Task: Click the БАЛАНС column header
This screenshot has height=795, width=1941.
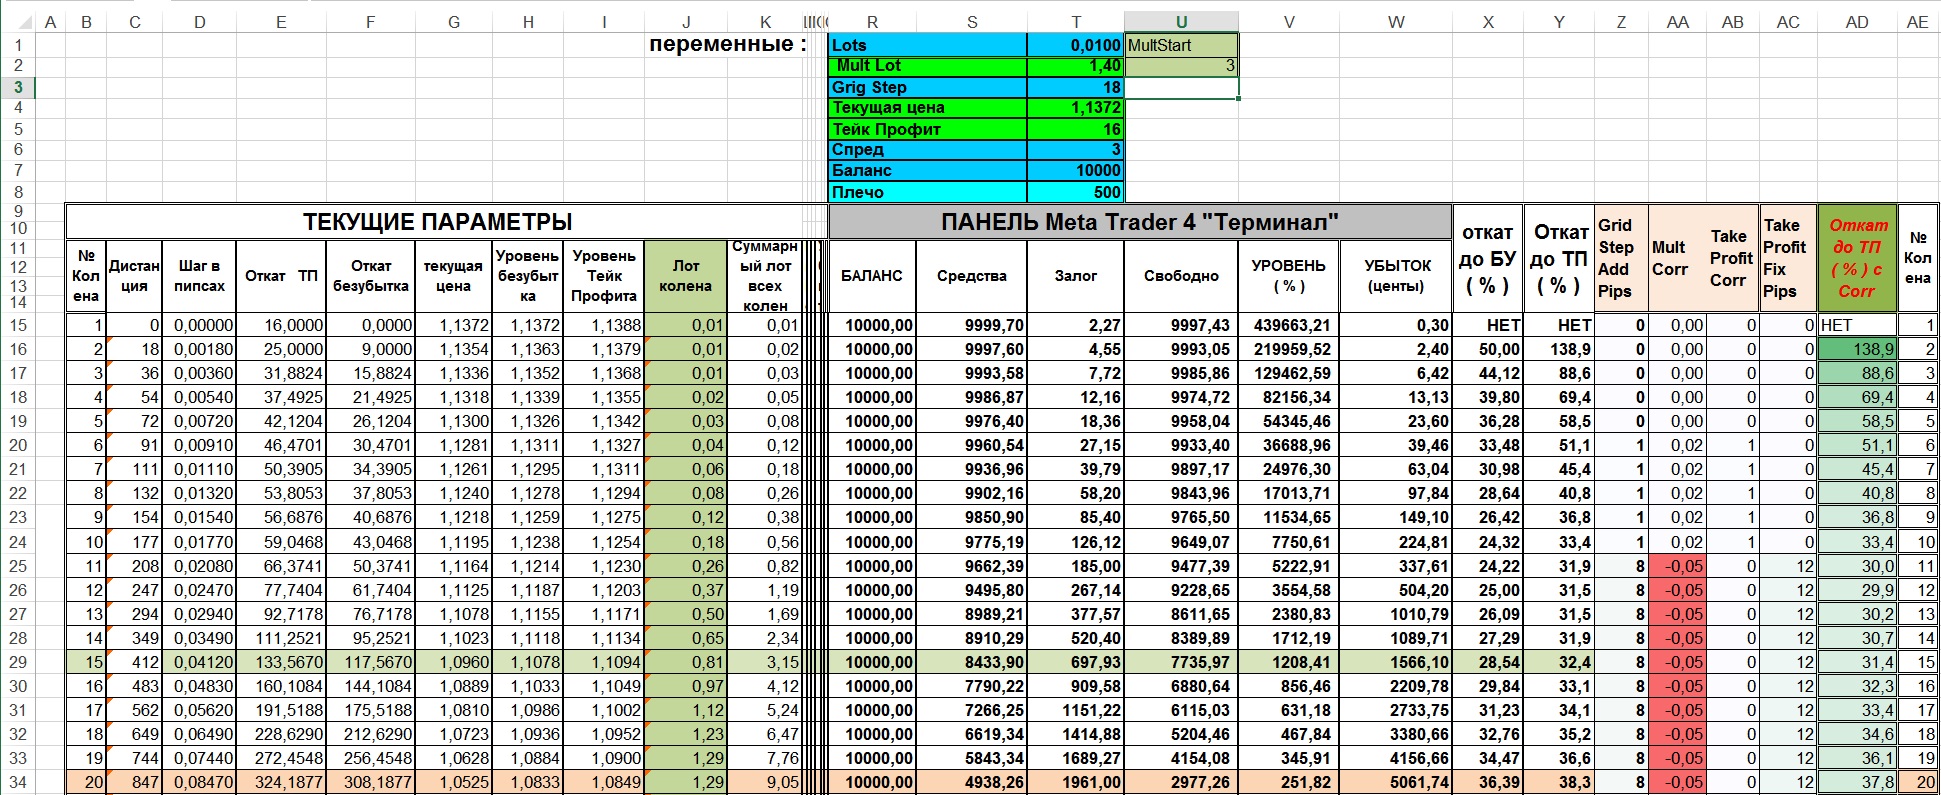Action: [872, 276]
